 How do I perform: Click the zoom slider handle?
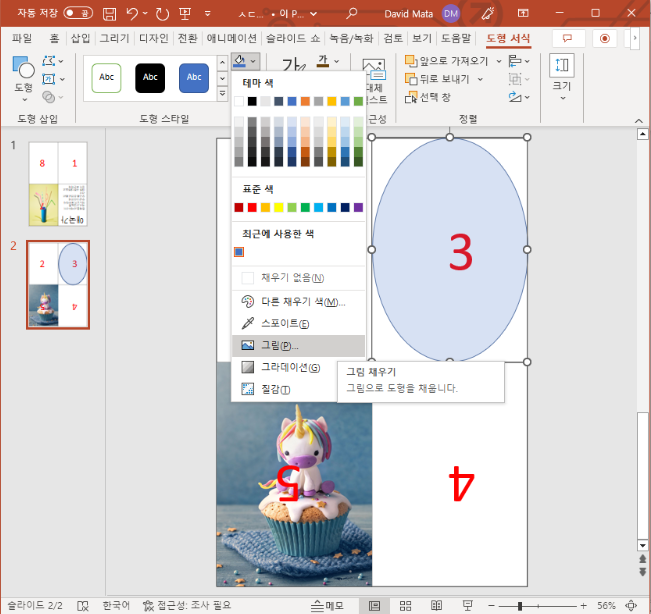click(x=519, y=606)
